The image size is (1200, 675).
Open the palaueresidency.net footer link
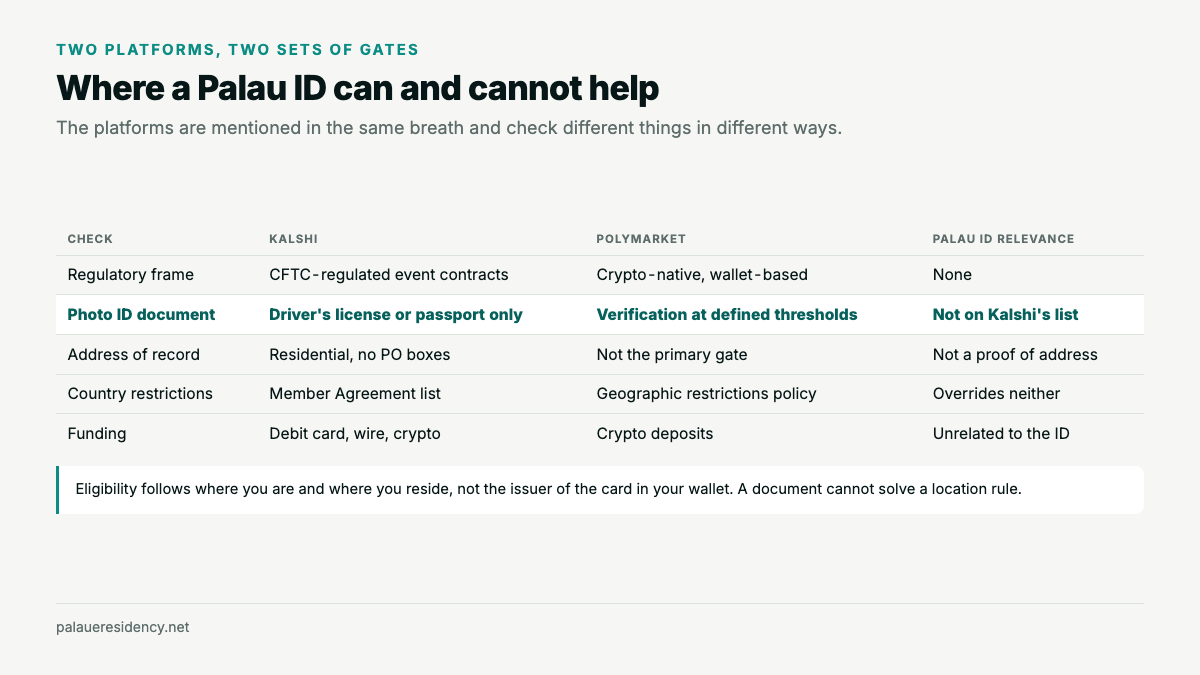[x=122, y=627]
